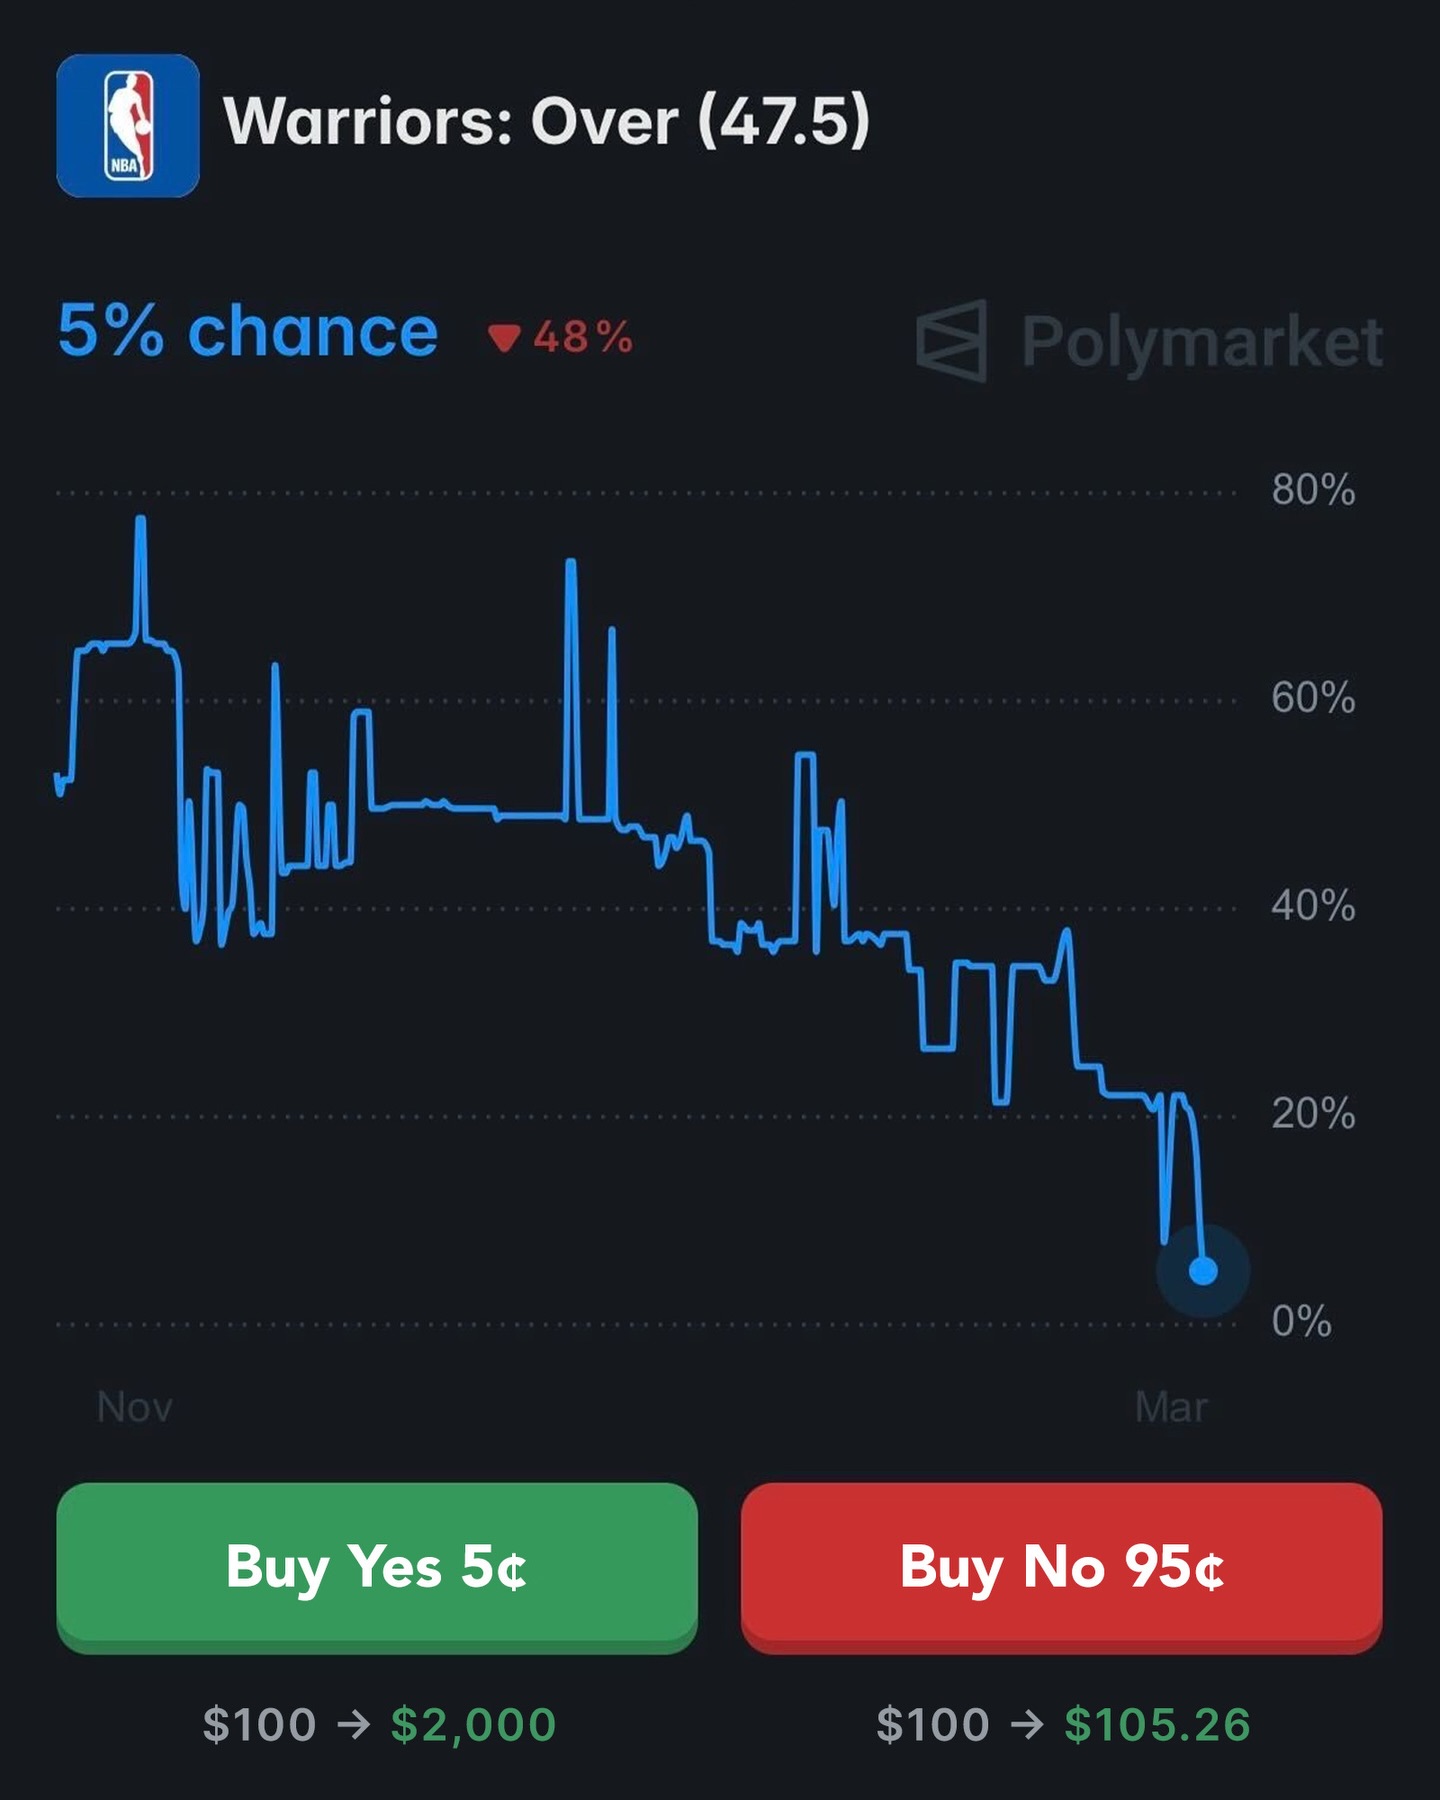Select the current price dot on chart
This screenshot has width=1440, height=1800.
tap(1203, 1271)
